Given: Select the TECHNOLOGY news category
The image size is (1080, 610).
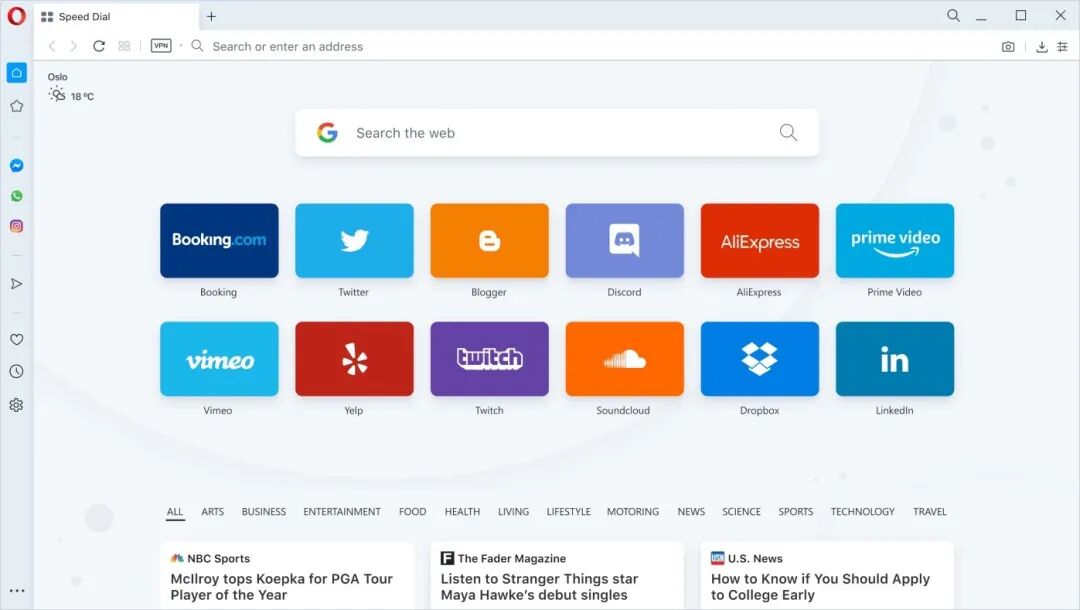Looking at the screenshot, I should 862,512.
